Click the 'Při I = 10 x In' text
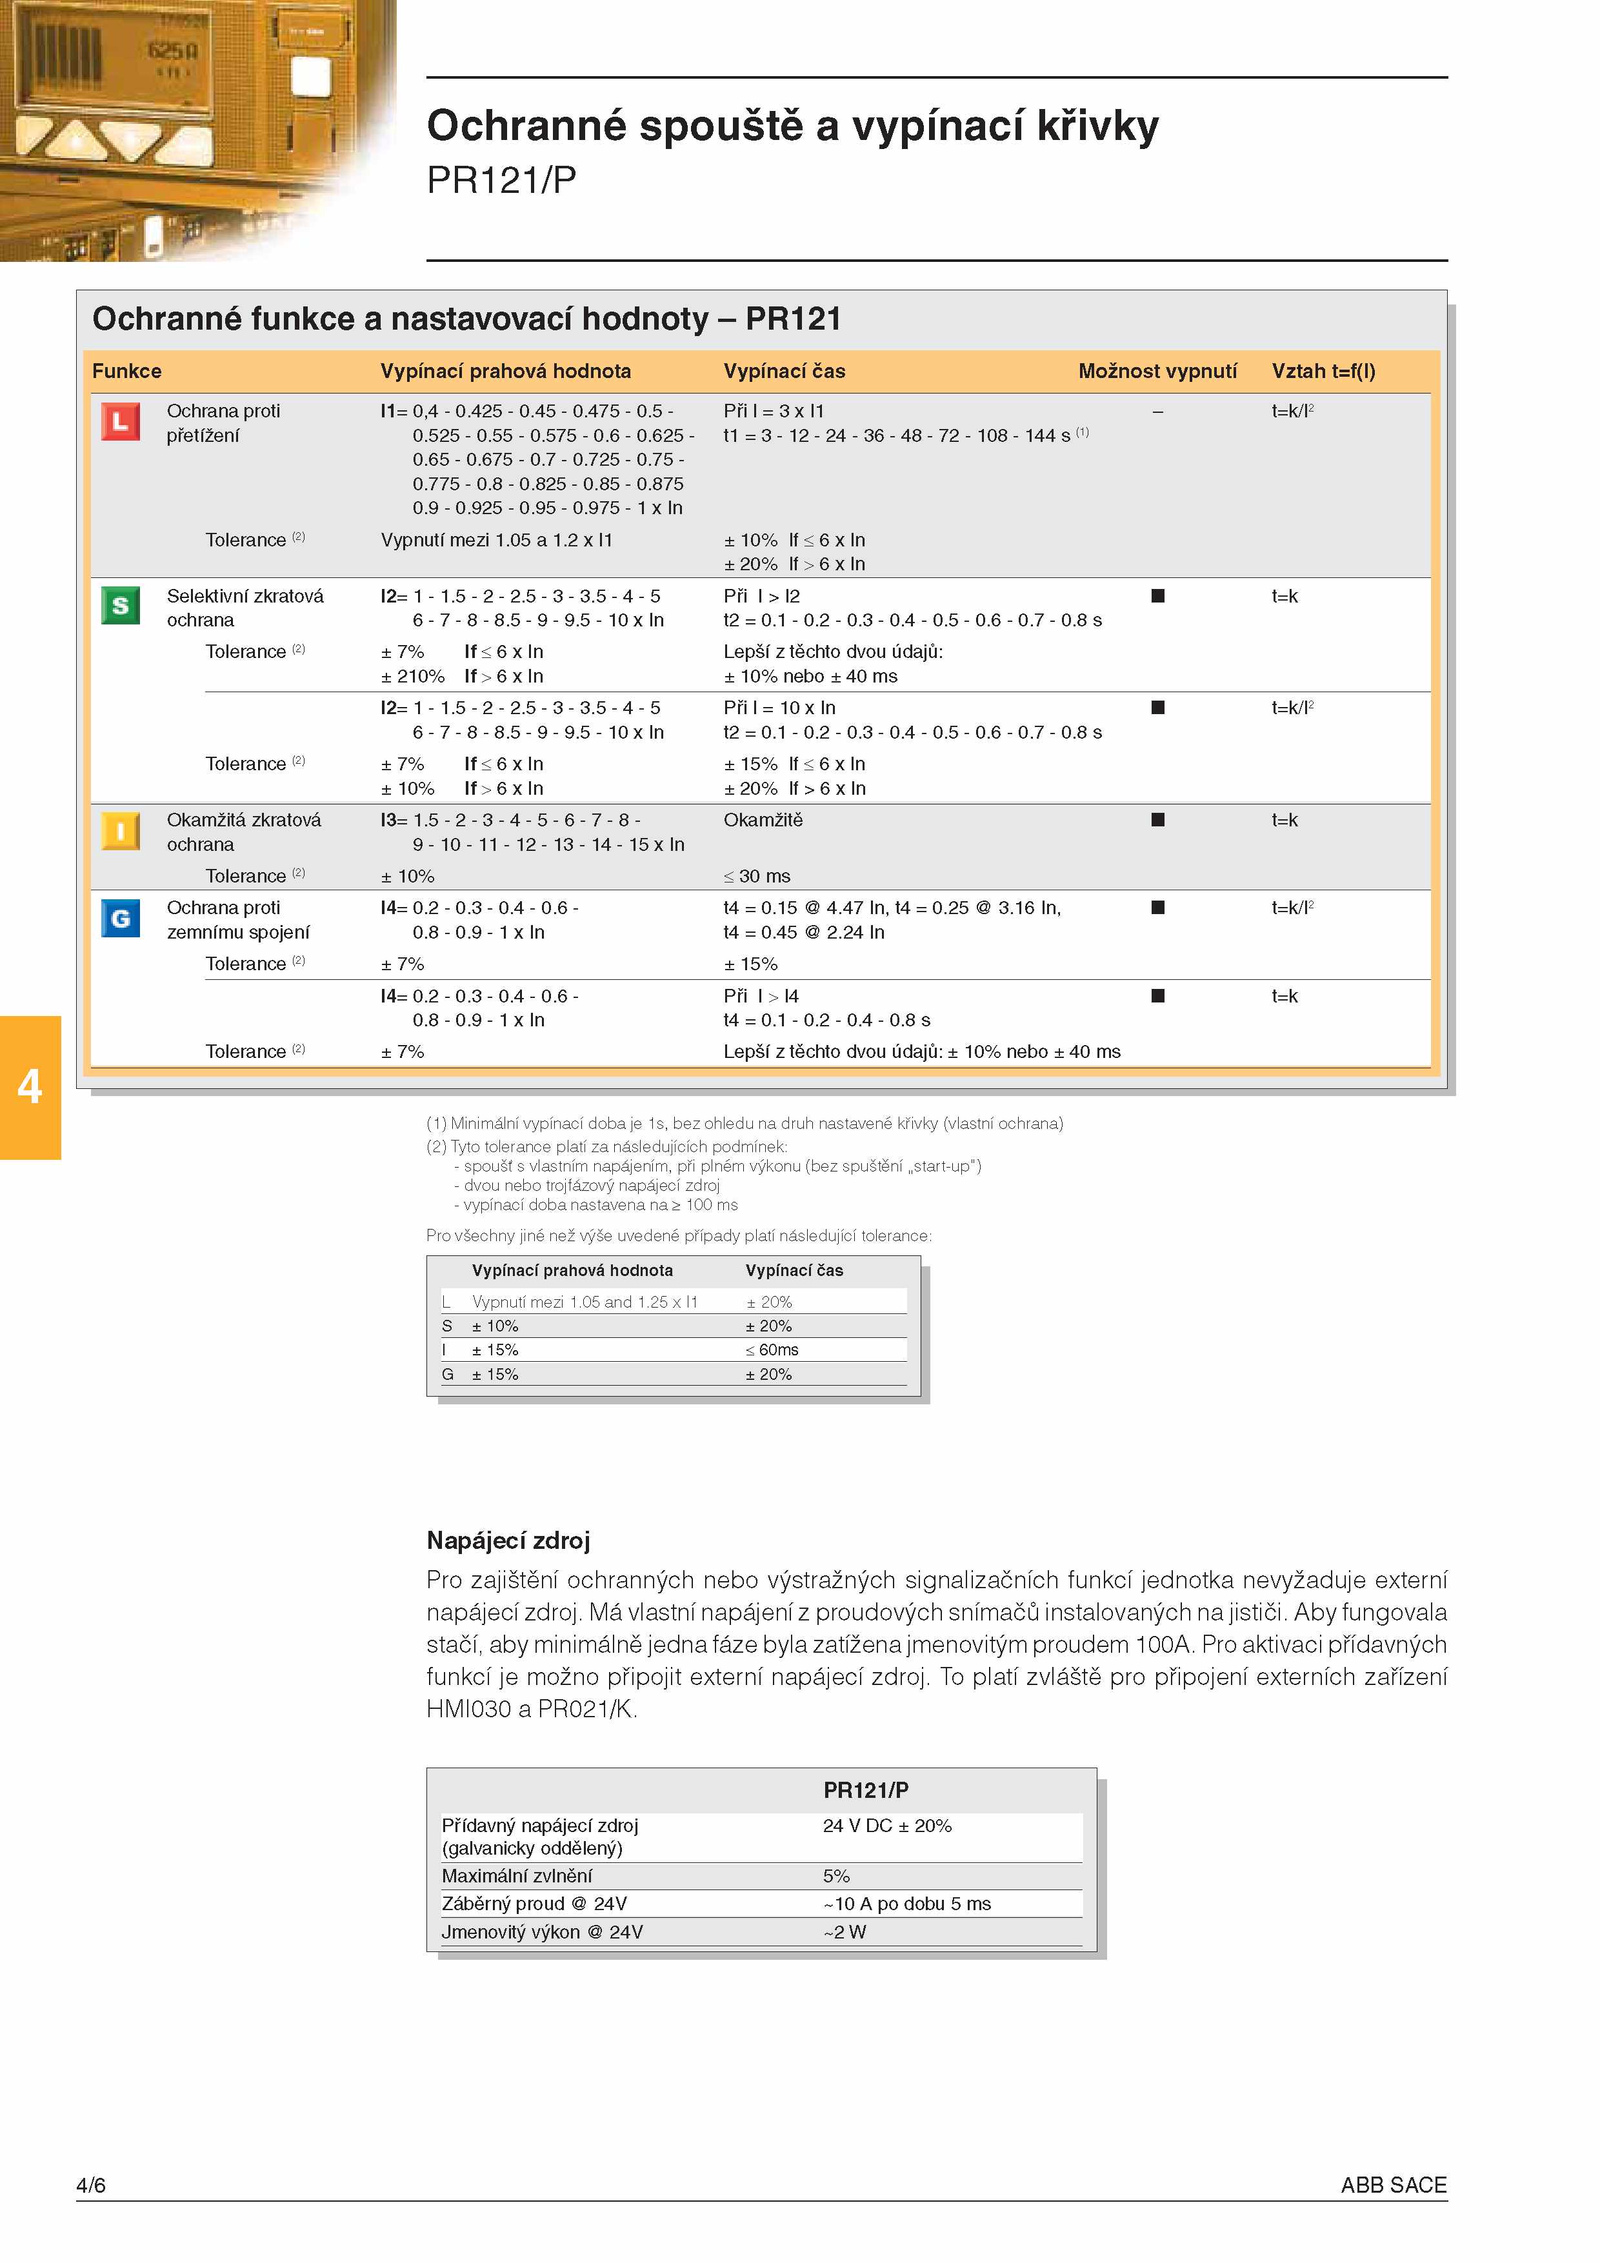Viewport: 1600px width, 2263px height. coord(780,708)
